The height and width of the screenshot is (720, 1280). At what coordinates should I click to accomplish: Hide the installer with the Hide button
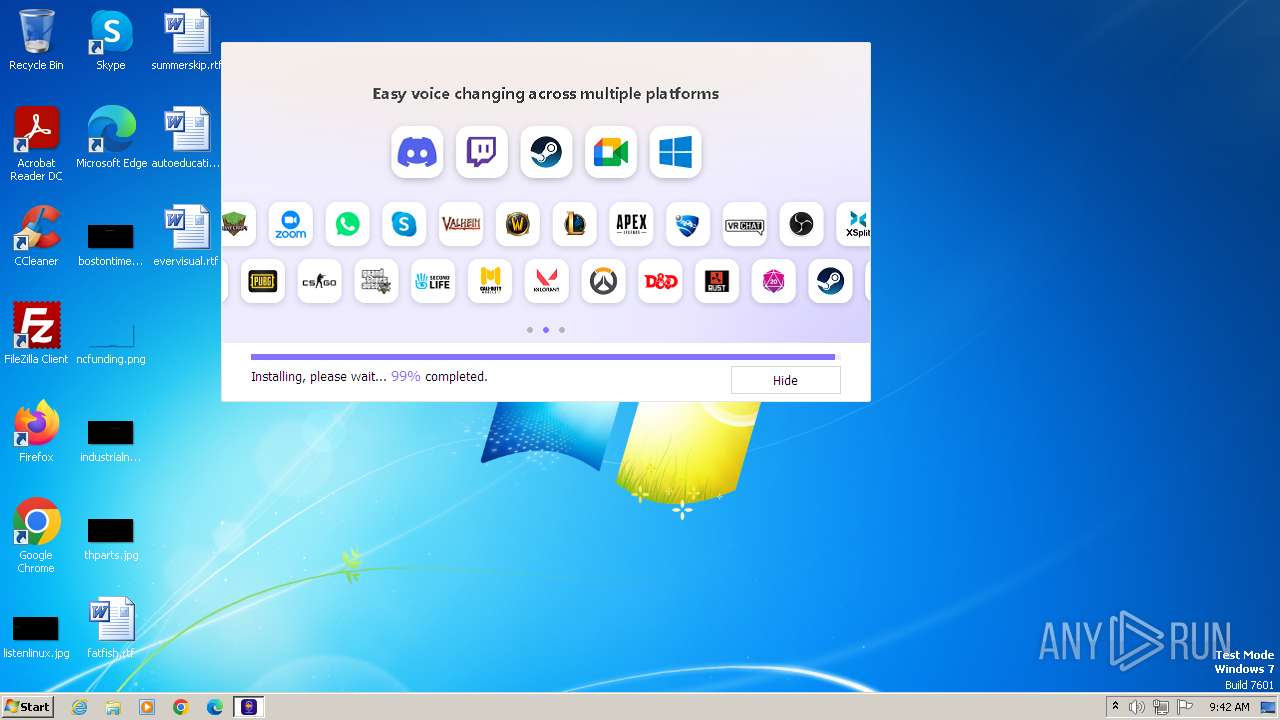pyautogui.click(x=785, y=380)
